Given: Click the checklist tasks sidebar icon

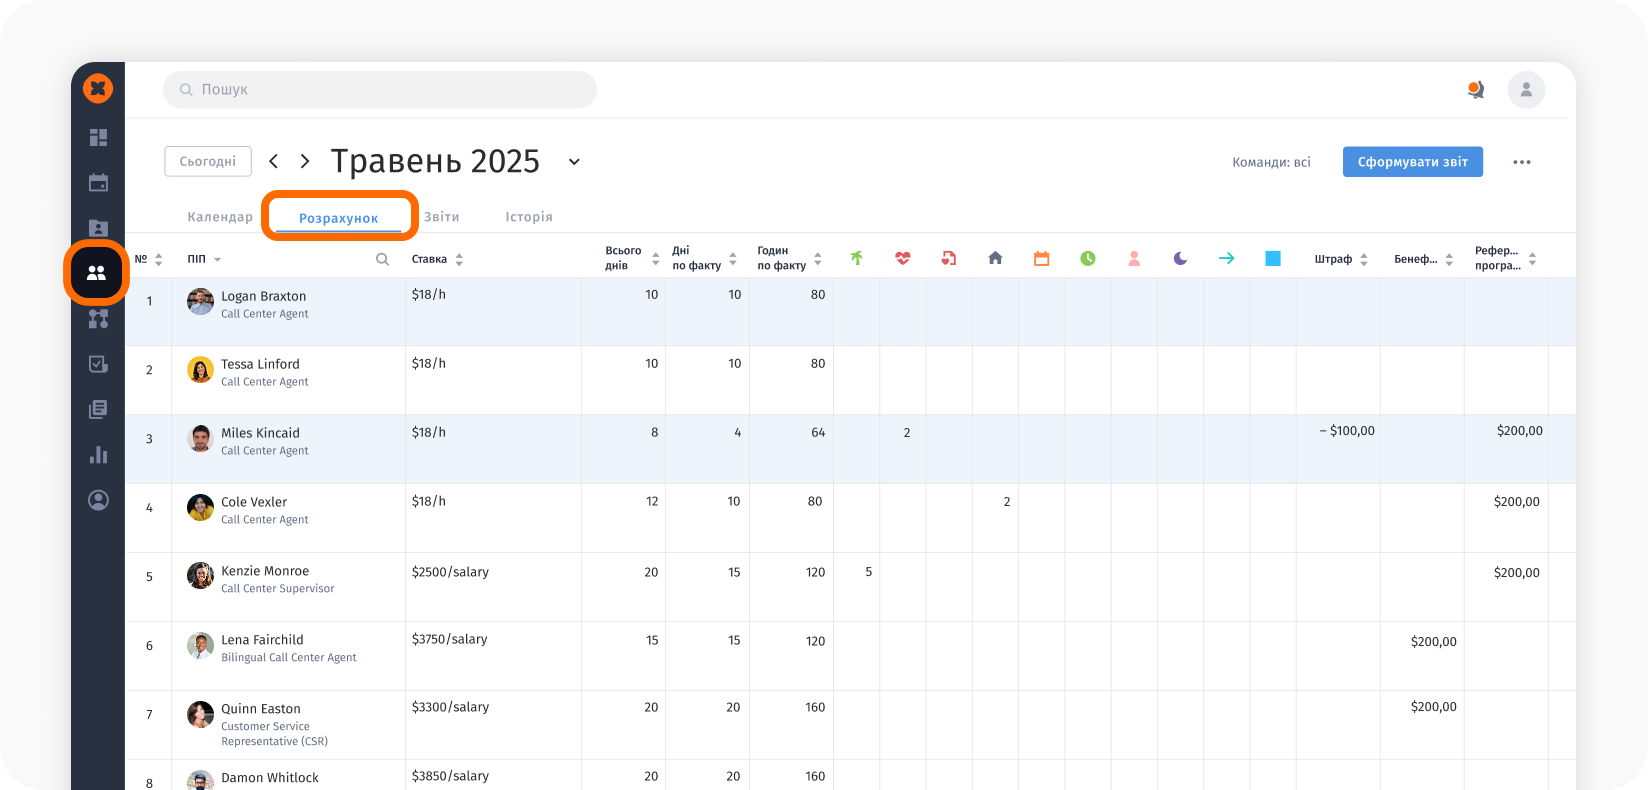Looking at the screenshot, I should pos(98,364).
